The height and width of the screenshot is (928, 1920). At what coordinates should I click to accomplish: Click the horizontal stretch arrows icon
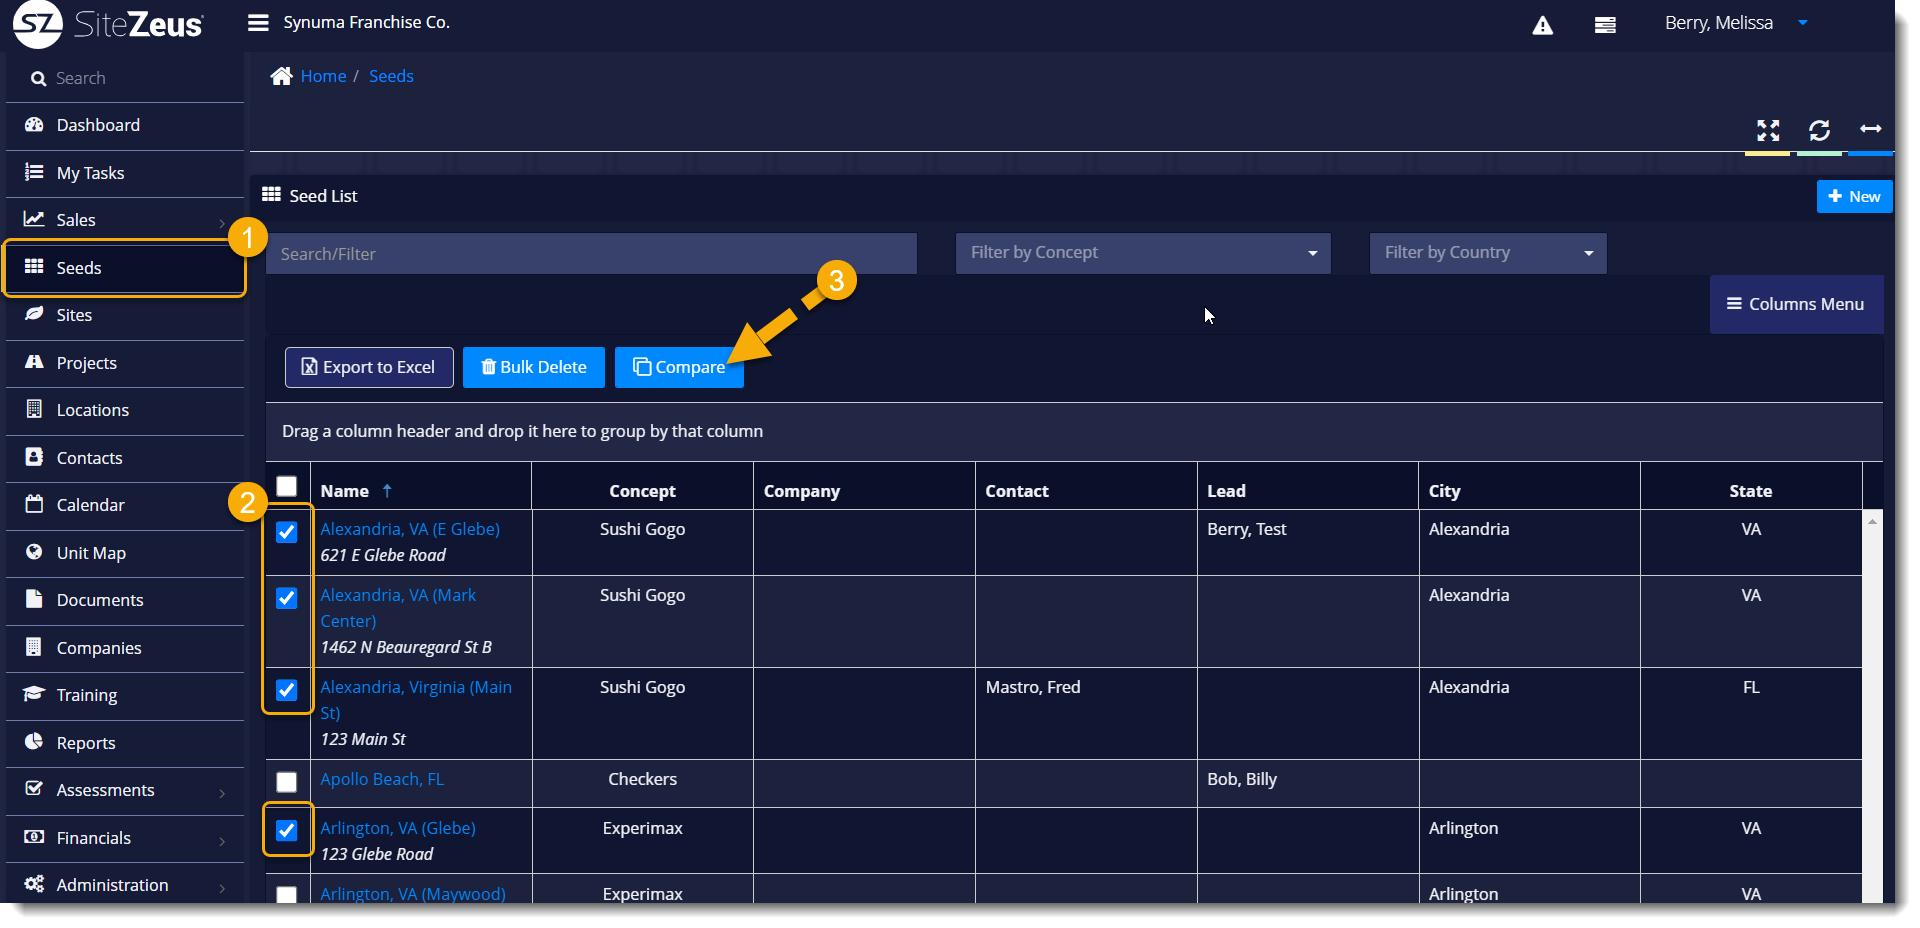tap(1870, 129)
